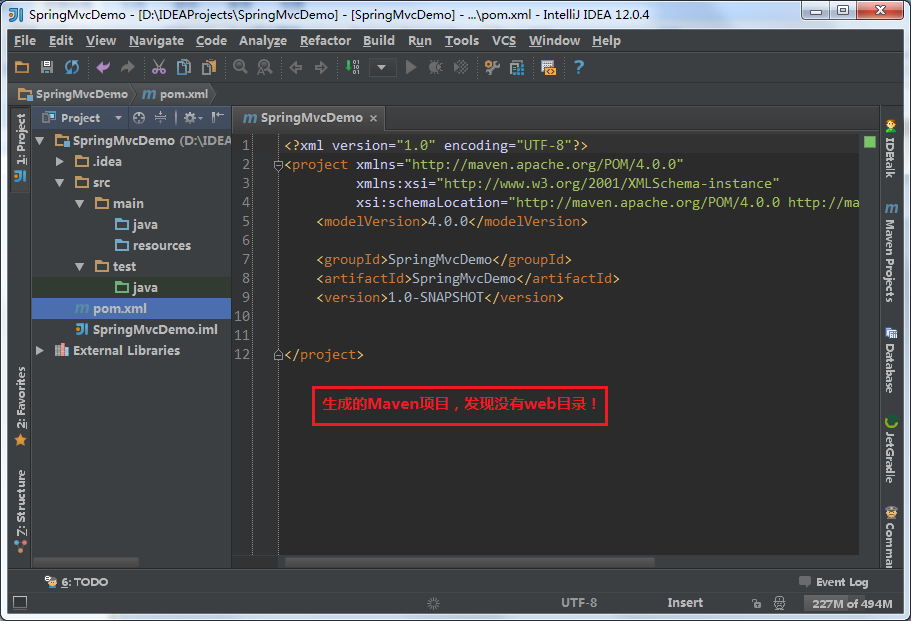The image size is (911, 621).
Task: Select java folder under test
Action: [137, 288]
